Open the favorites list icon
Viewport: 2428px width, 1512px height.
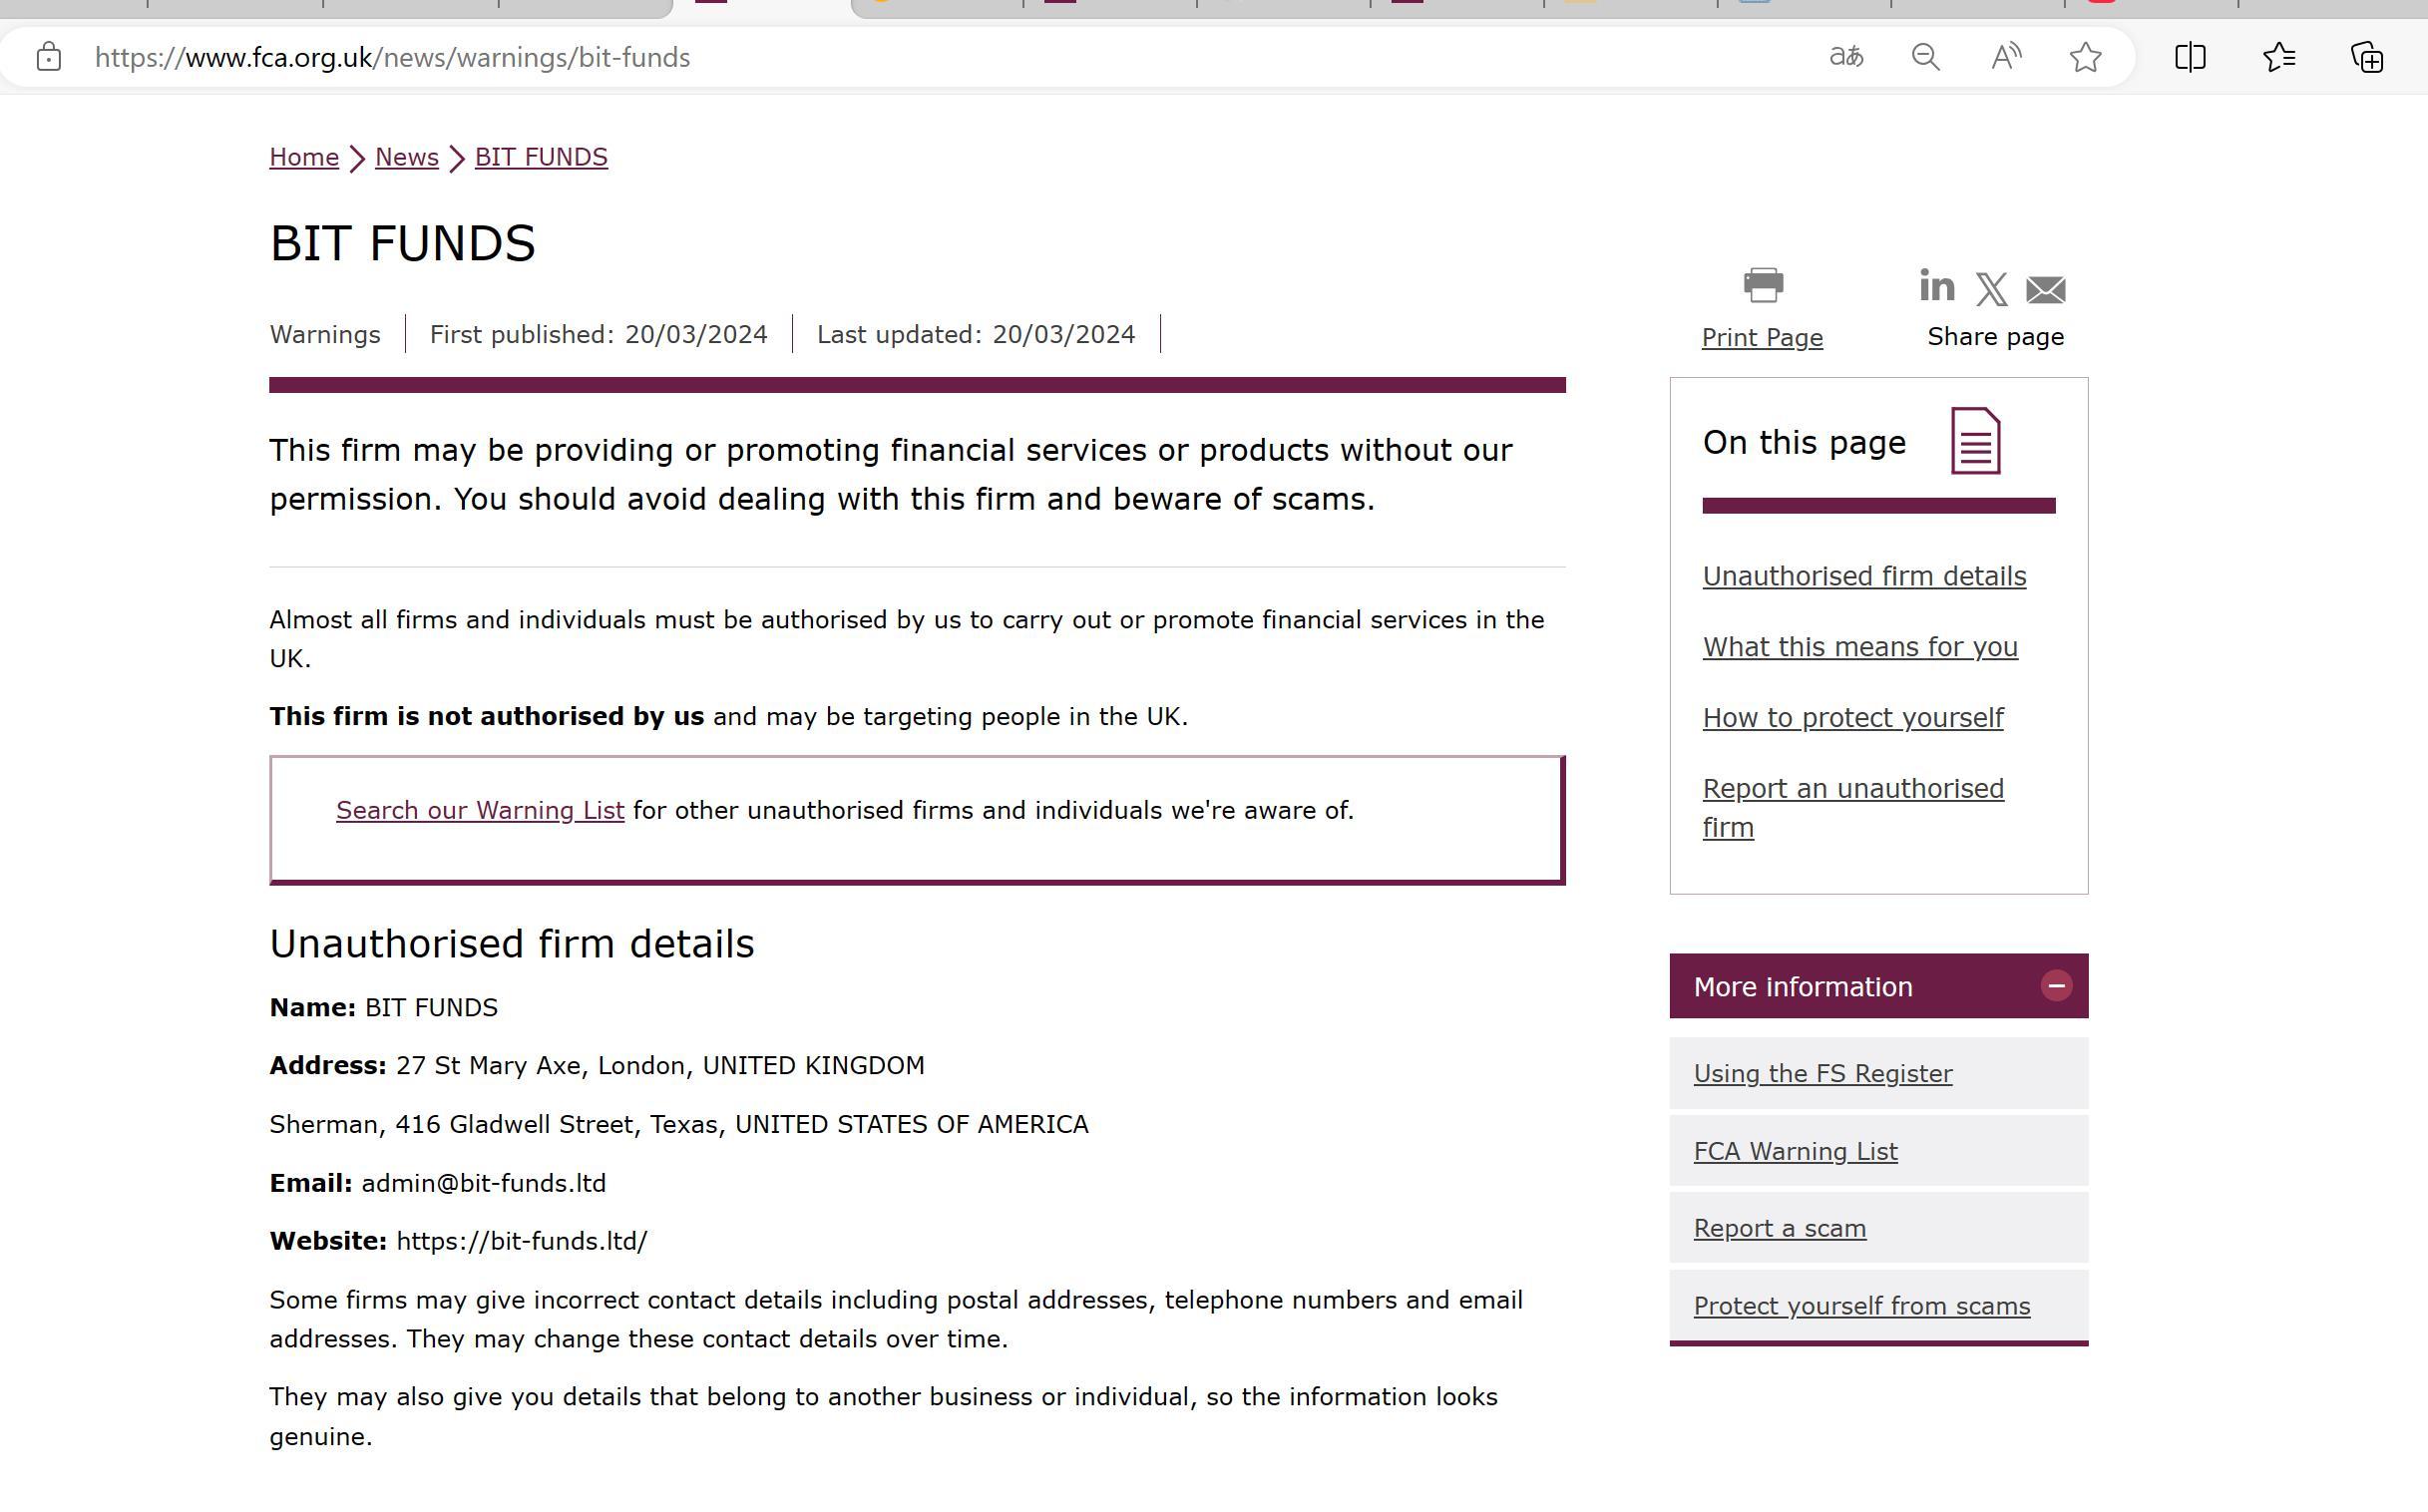[2278, 57]
